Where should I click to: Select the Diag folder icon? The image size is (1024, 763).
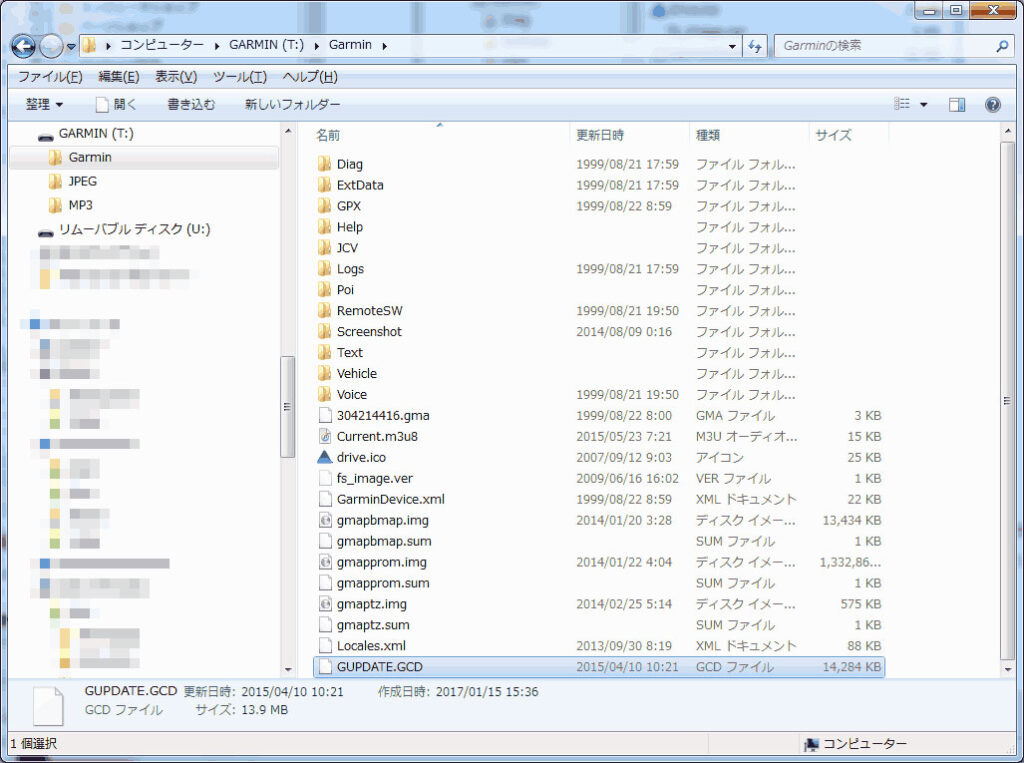coord(325,164)
